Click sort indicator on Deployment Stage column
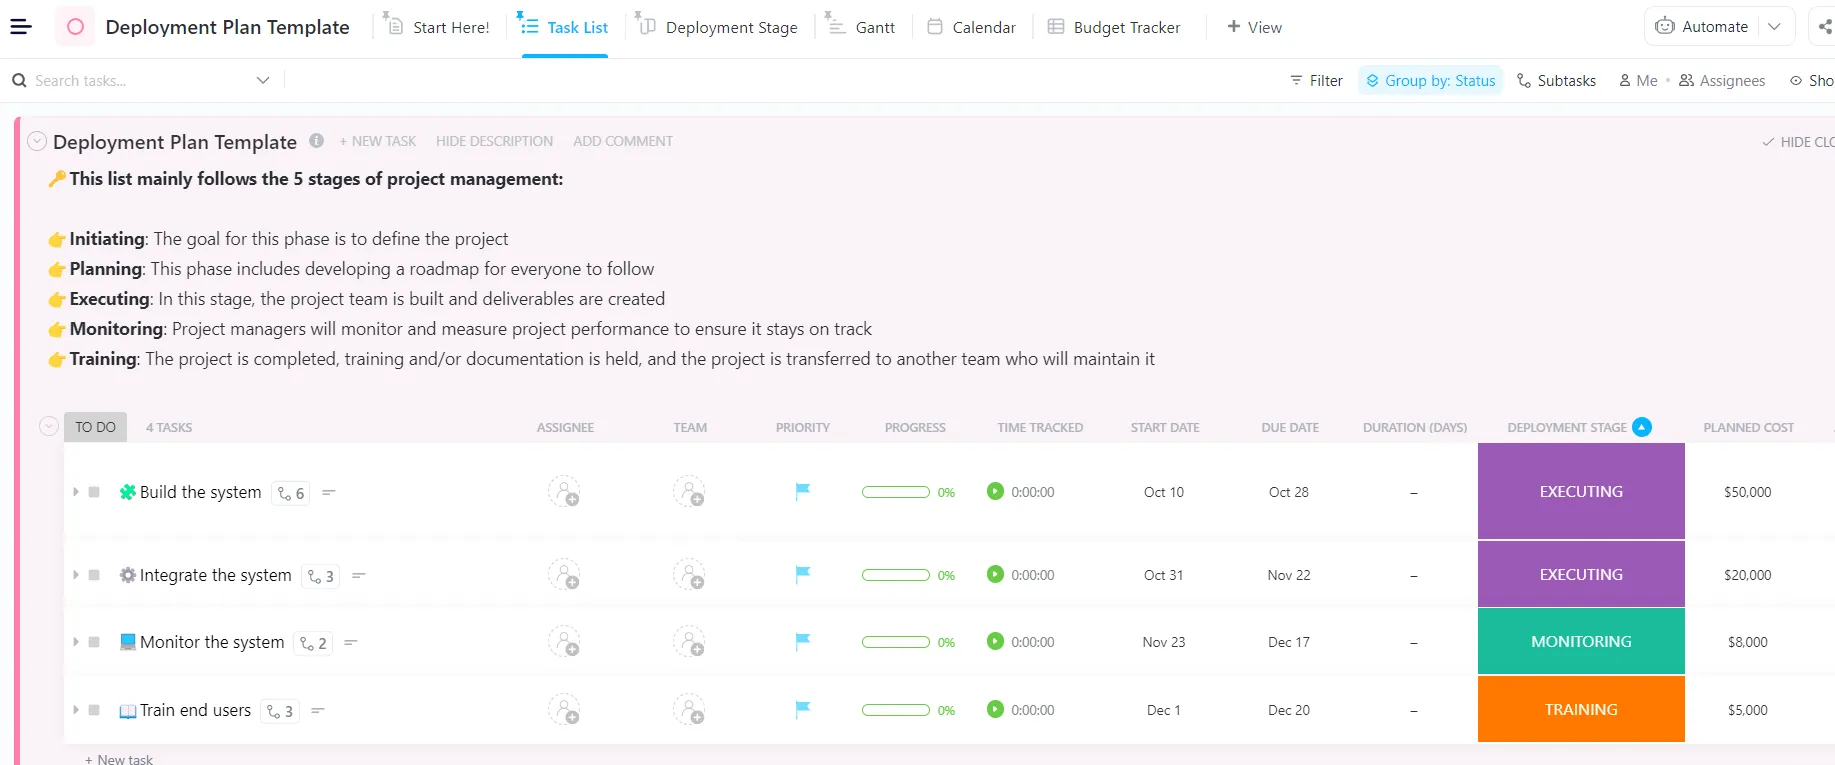The width and height of the screenshot is (1835, 765). click(x=1642, y=427)
